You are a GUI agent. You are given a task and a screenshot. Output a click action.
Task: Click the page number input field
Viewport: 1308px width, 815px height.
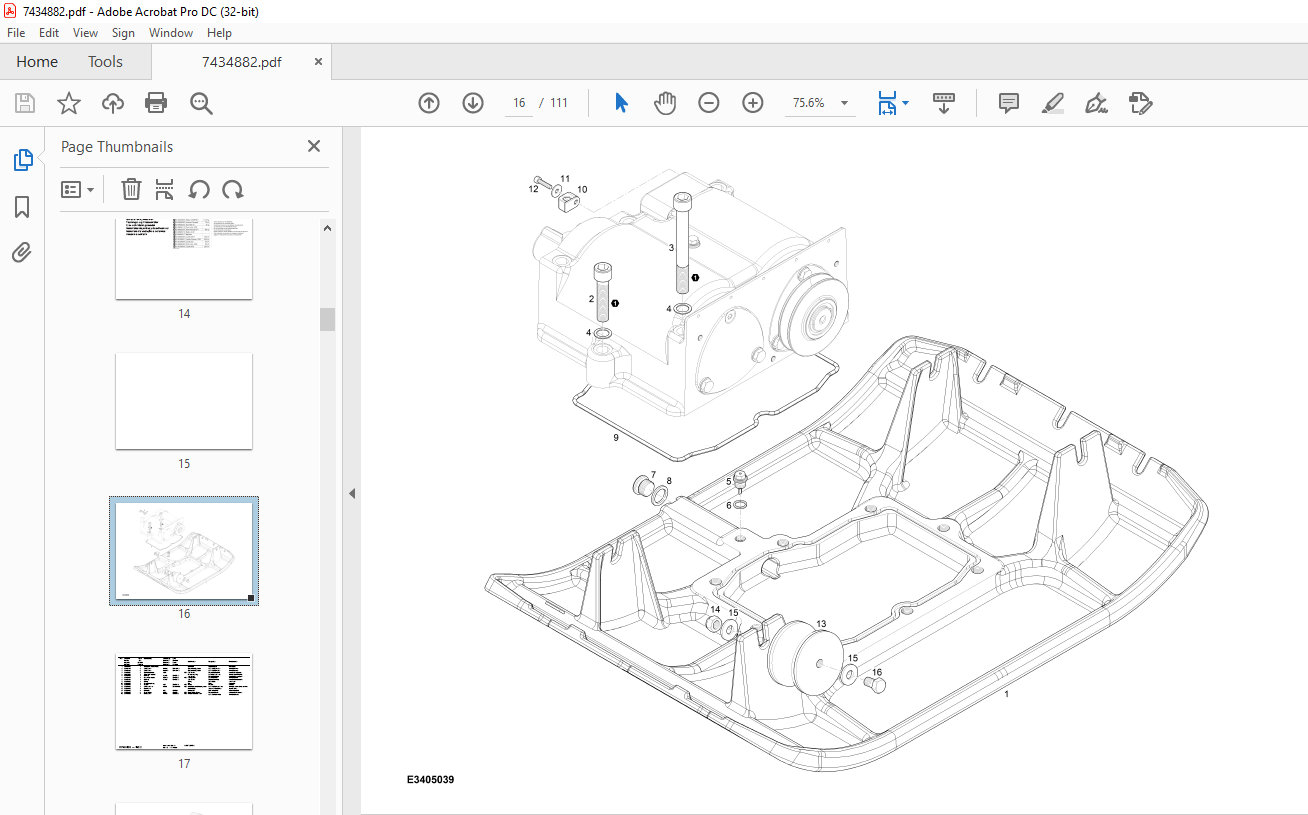click(x=519, y=103)
